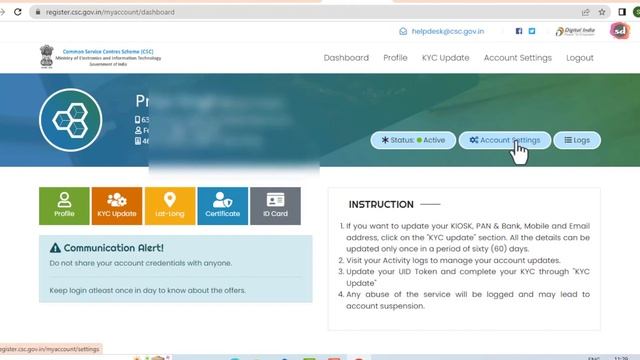Open Account Settings in the top navigation
The height and width of the screenshot is (360, 640).
click(518, 58)
